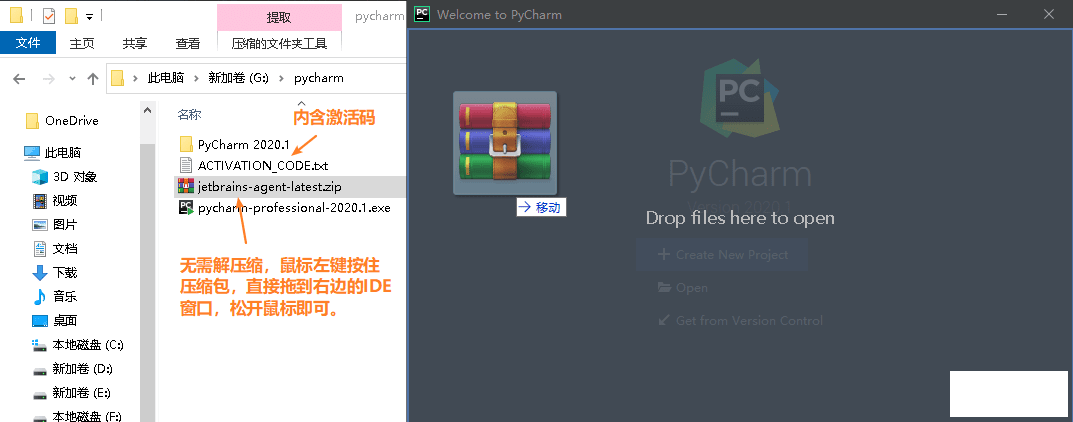This screenshot has width=1073, height=422.
Task: Click Open in PyCharm welcome window
Action: pos(682,287)
